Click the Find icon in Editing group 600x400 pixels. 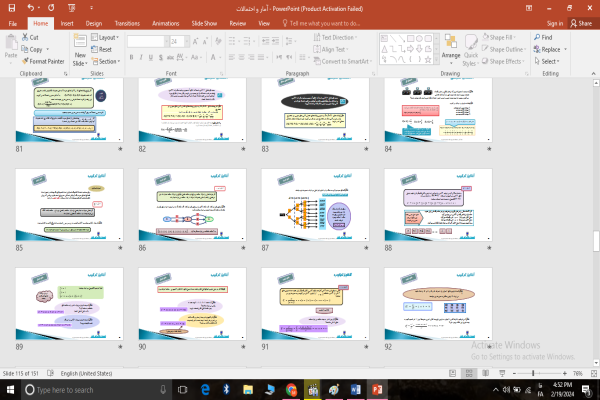coord(537,37)
